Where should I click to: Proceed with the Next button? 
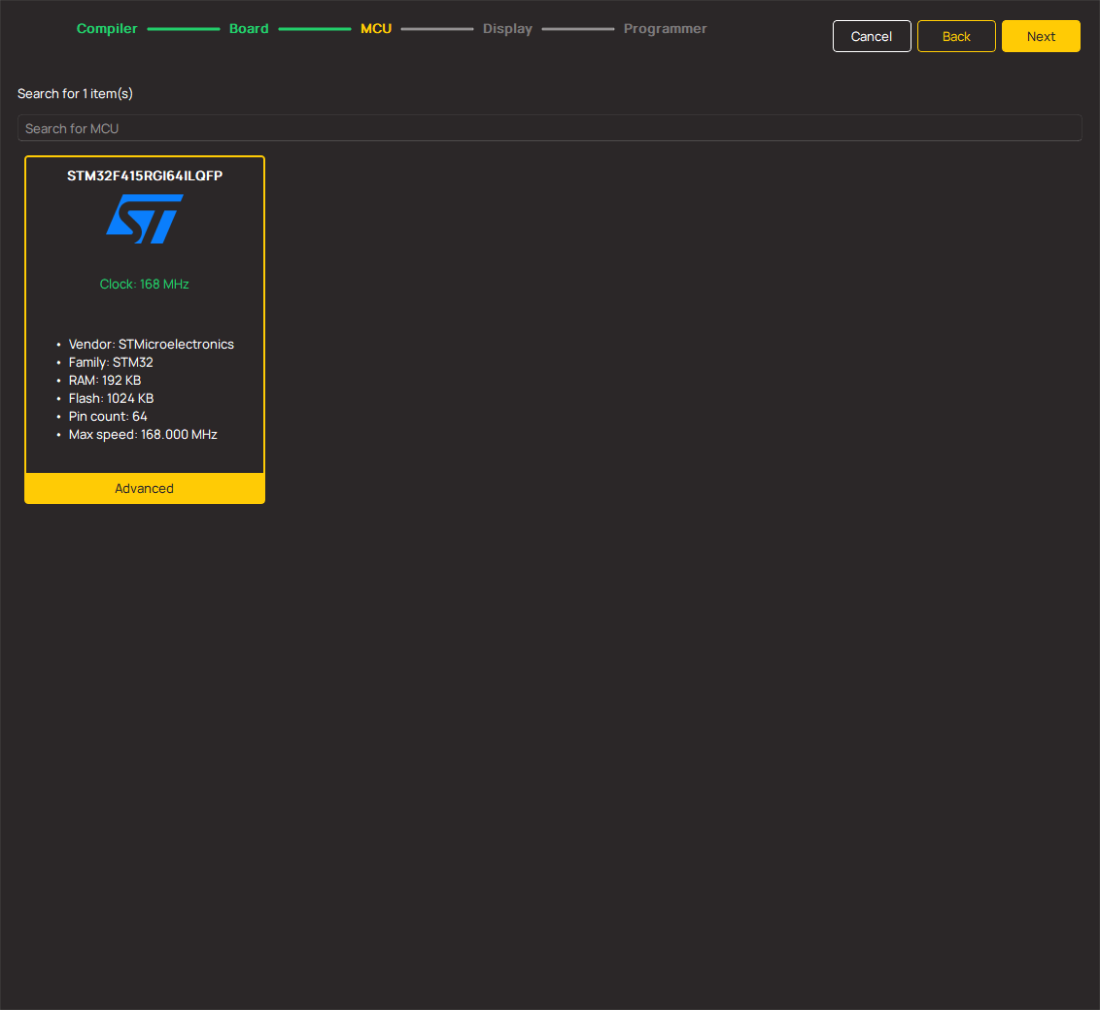[x=1040, y=36]
